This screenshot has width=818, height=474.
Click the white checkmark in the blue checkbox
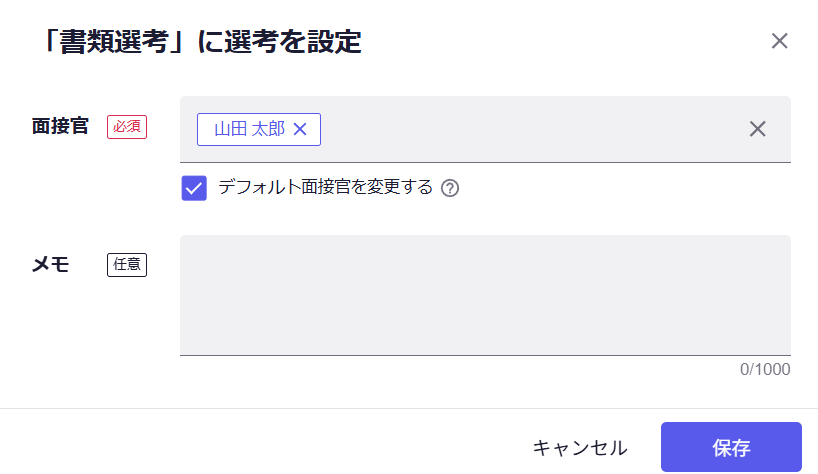coord(194,188)
